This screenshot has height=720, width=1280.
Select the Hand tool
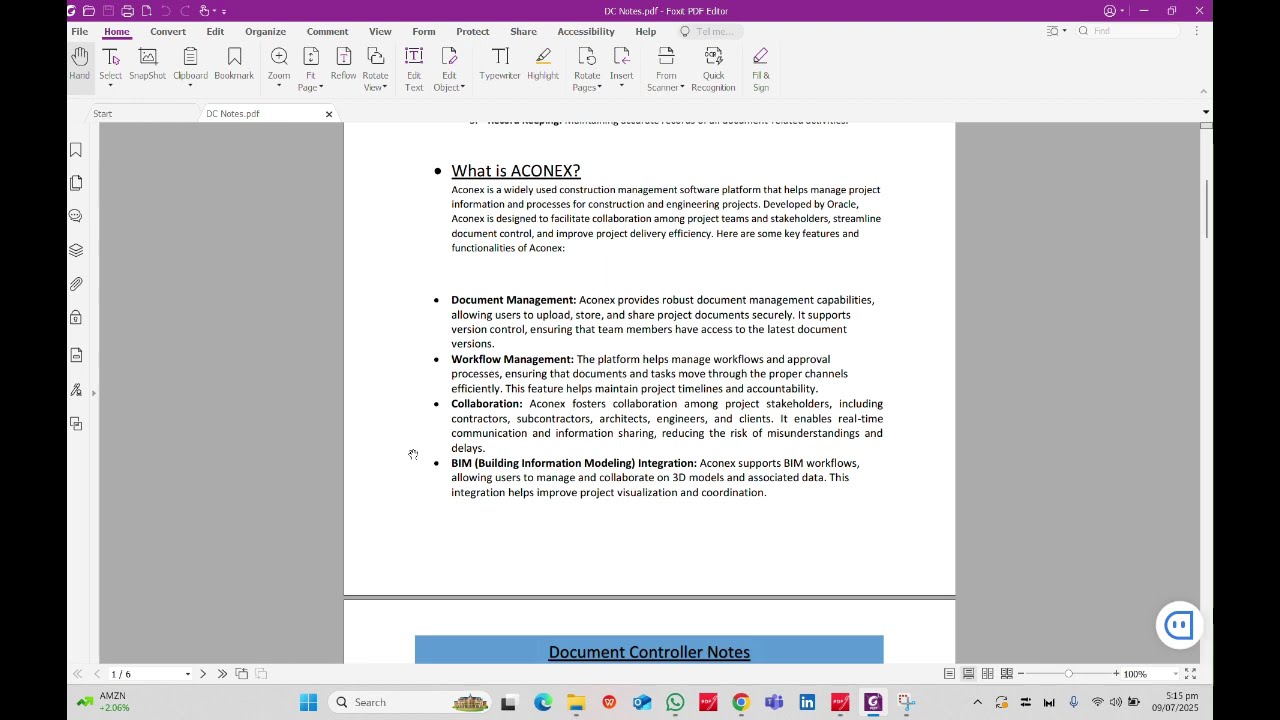tap(79, 63)
